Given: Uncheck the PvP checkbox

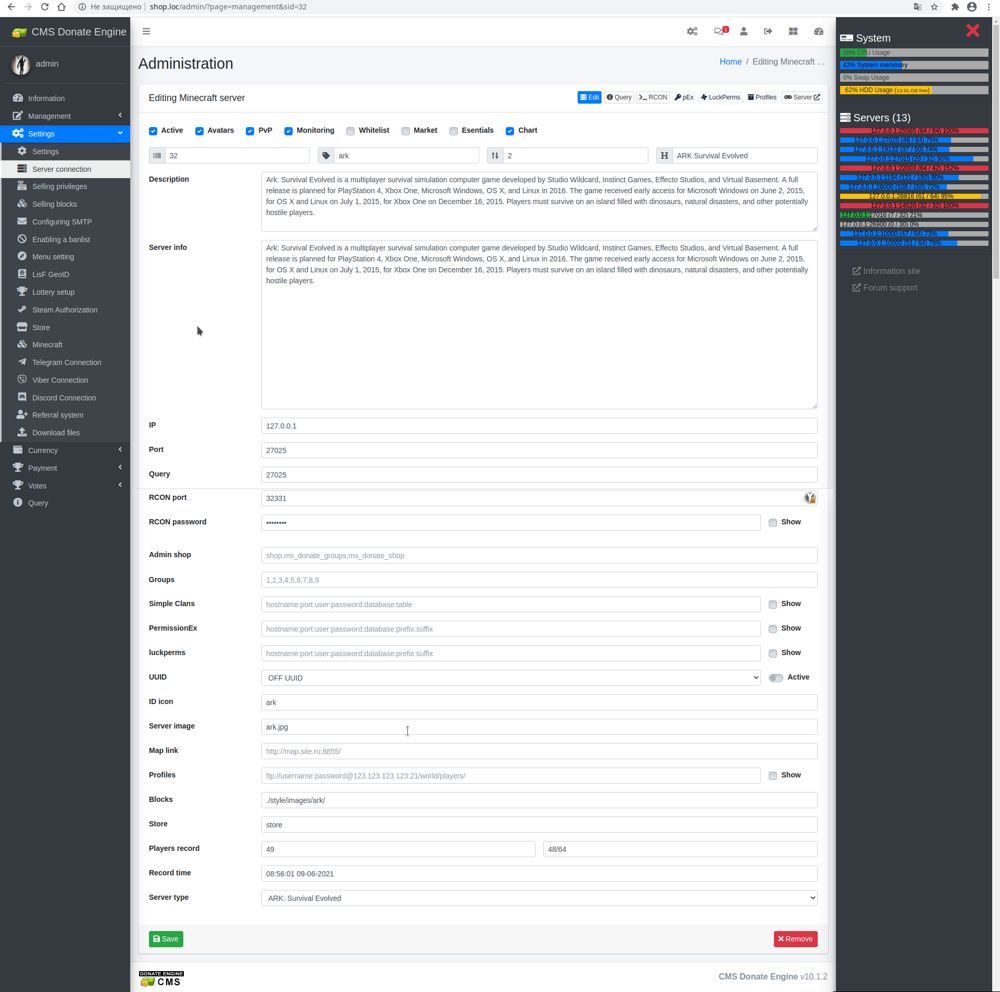Looking at the screenshot, I should point(250,131).
